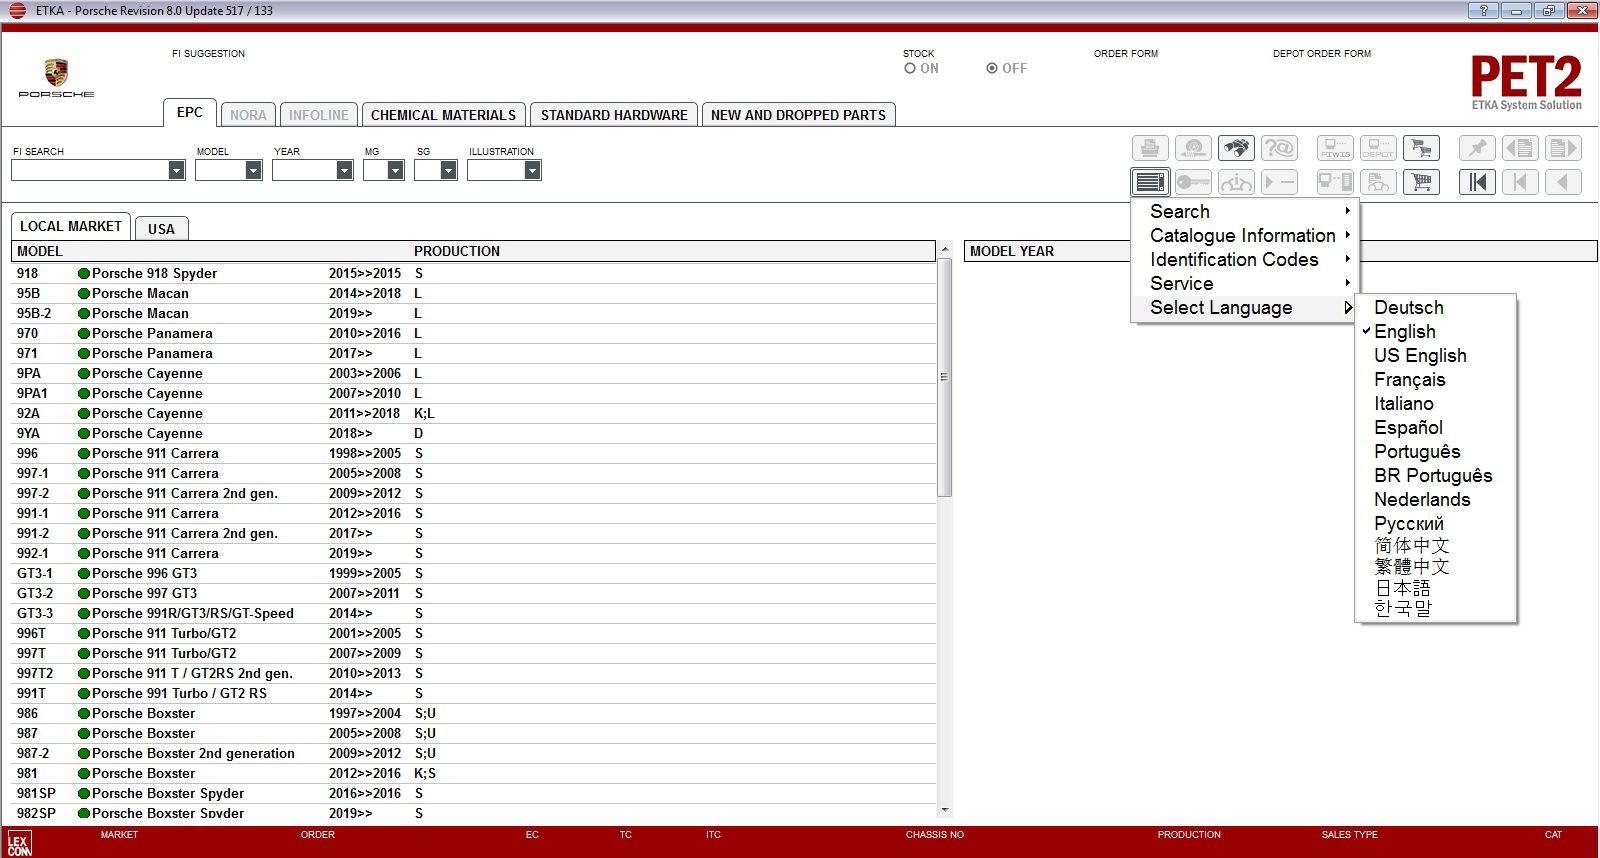This screenshot has width=1600, height=858.
Task: Switch to the STANDARD HARDWARE tab
Action: 614,115
